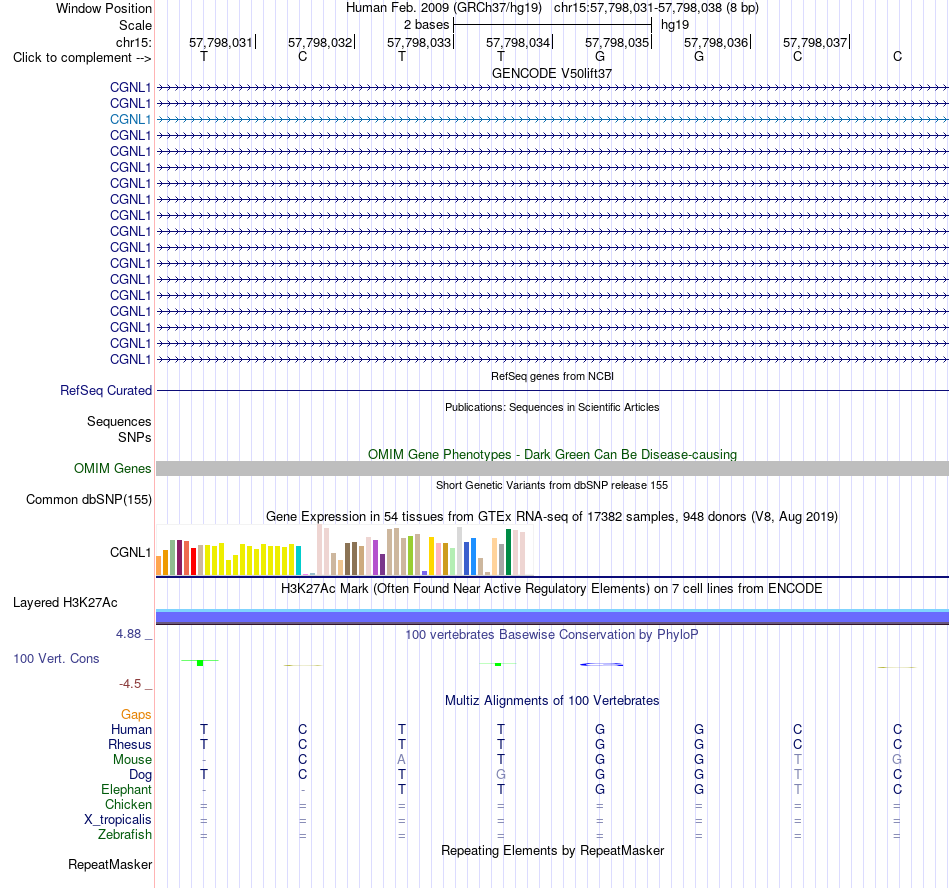
Task: Select the Chicken species label
Action: point(128,804)
